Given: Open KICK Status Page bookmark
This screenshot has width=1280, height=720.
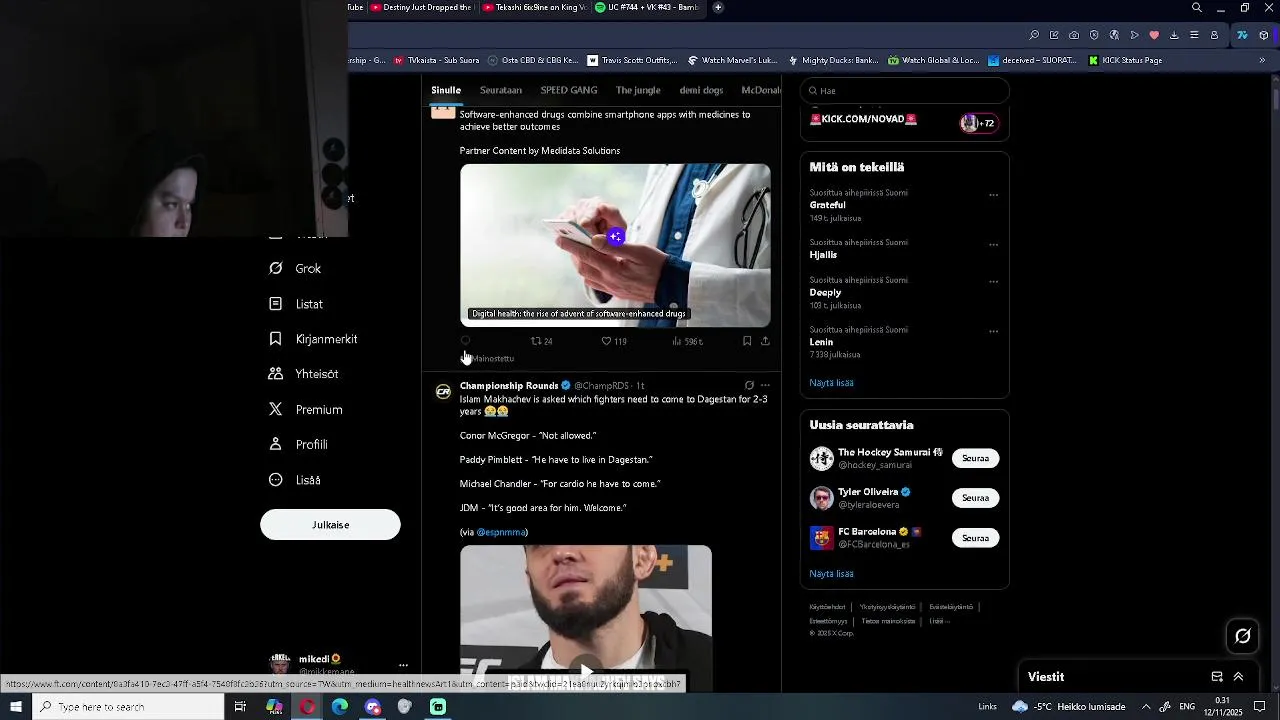Looking at the screenshot, I should tap(1125, 60).
